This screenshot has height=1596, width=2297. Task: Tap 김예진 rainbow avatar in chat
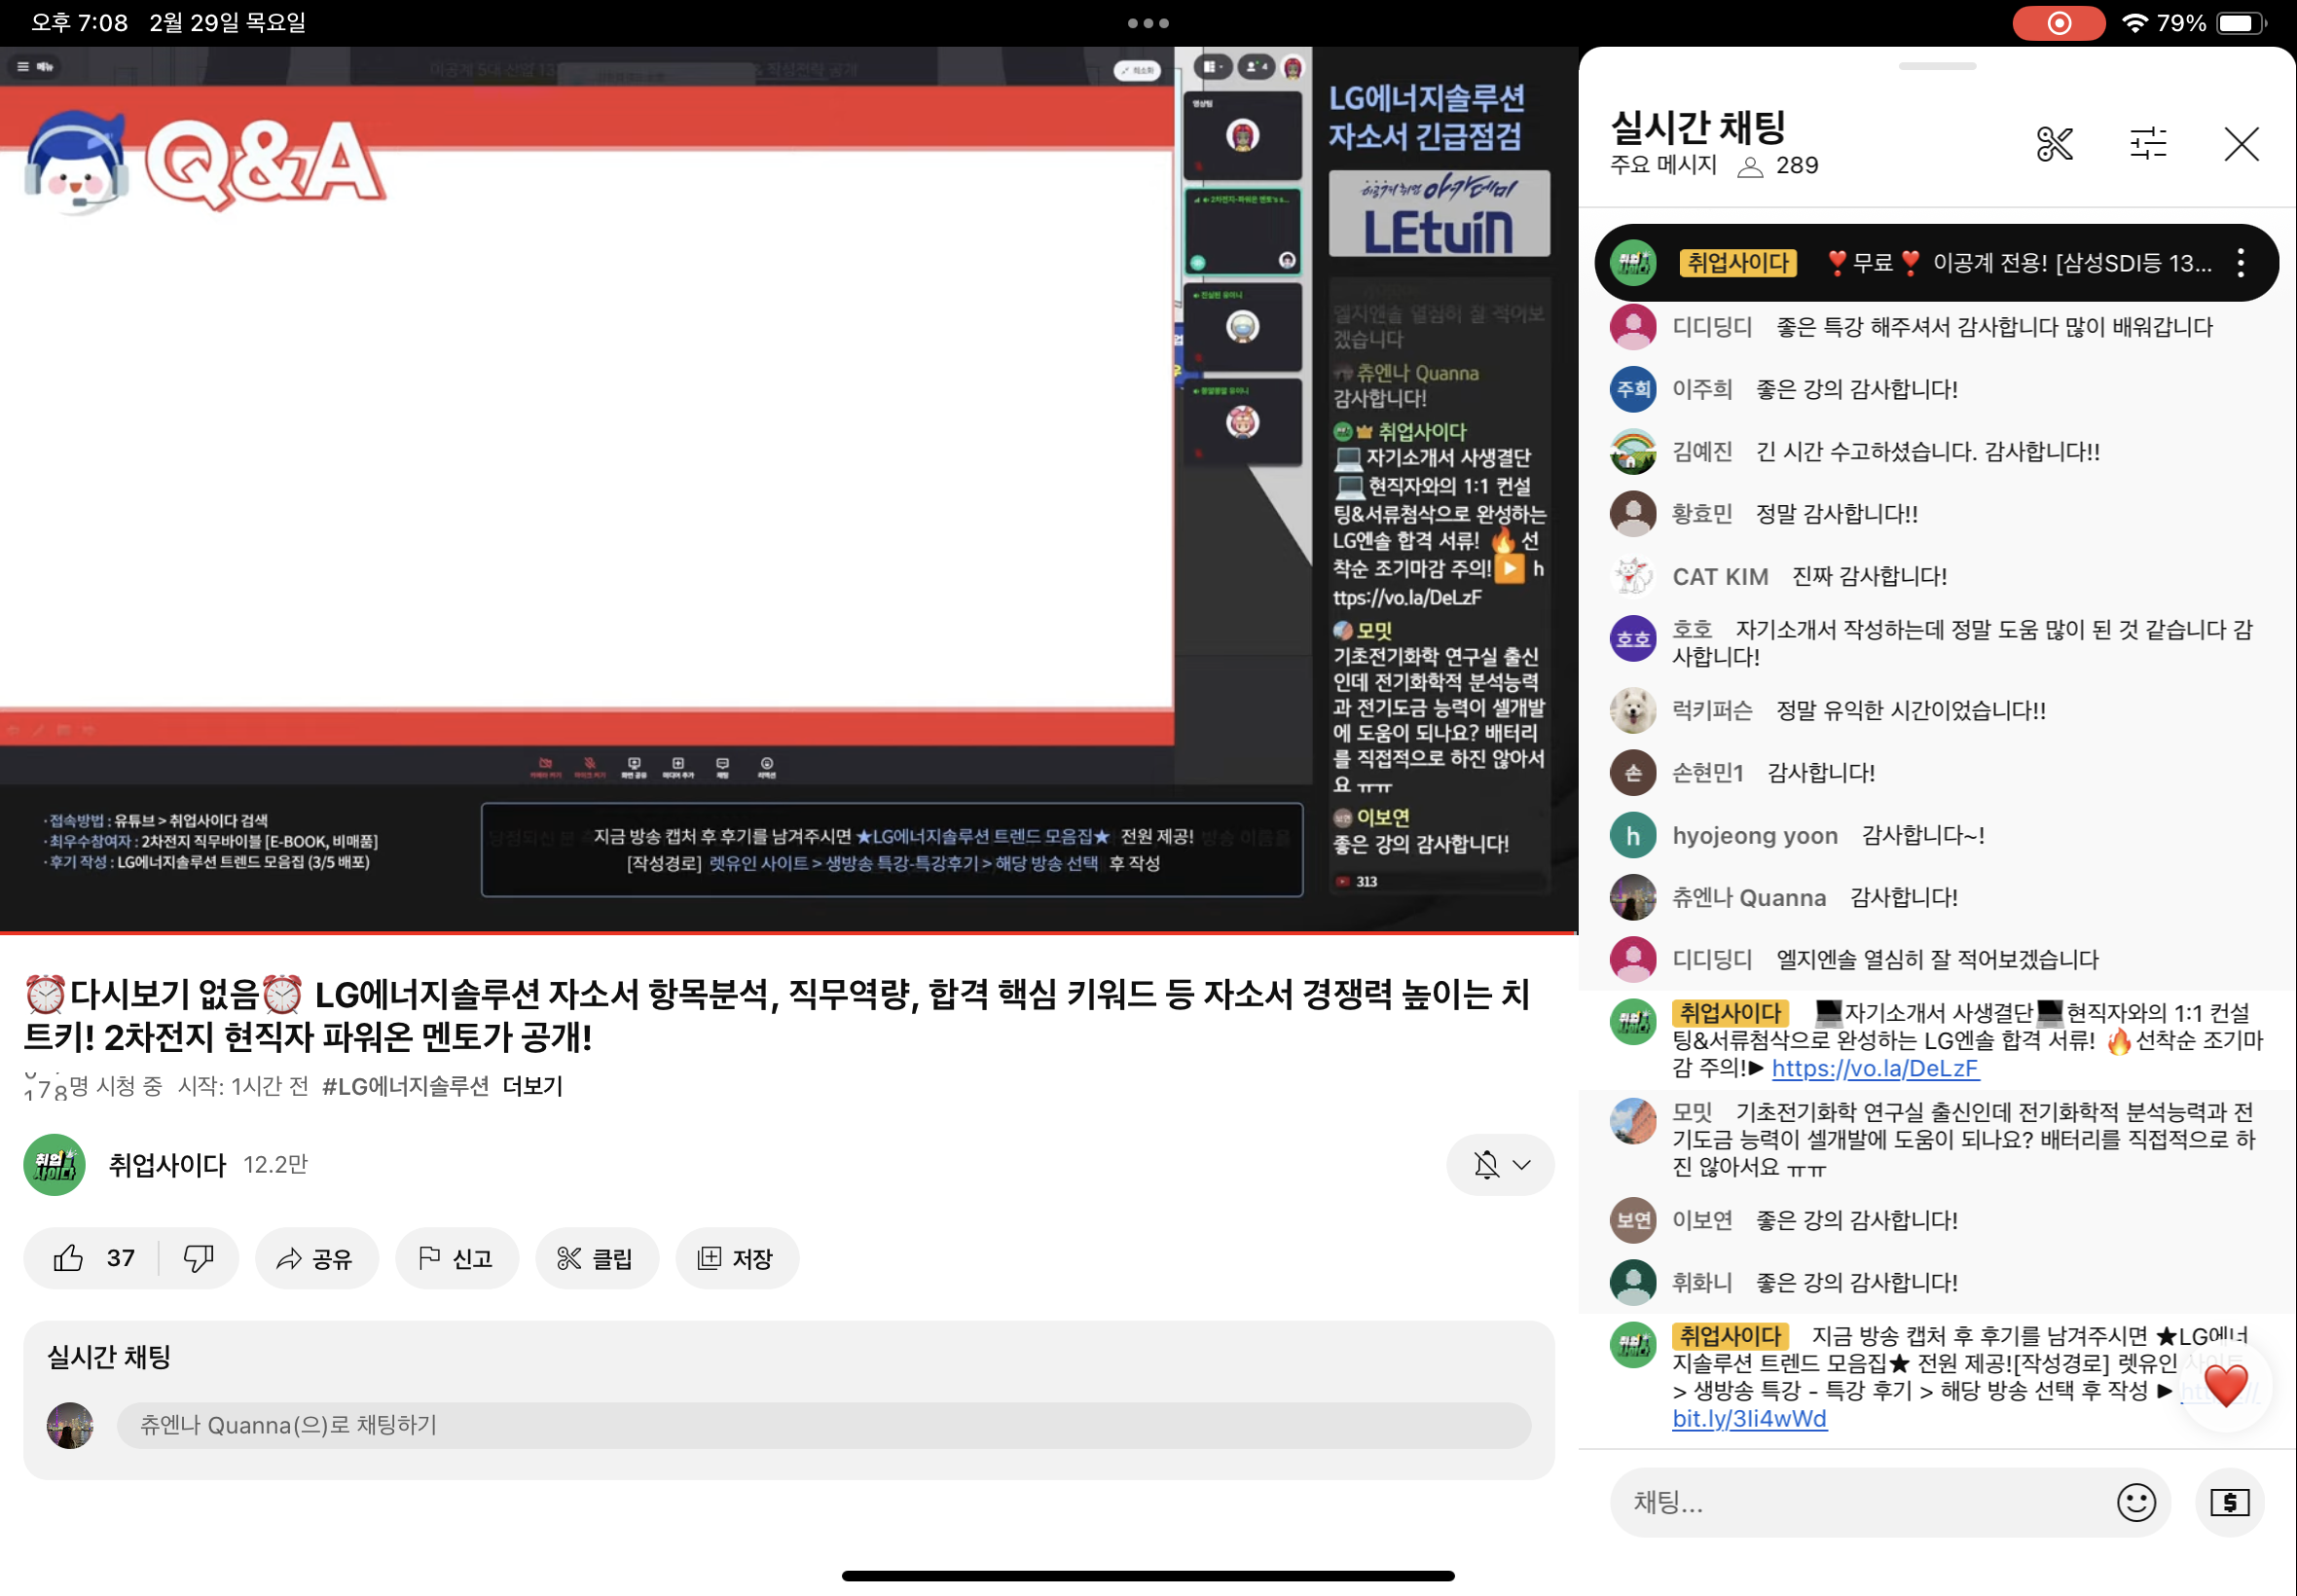click(1632, 451)
